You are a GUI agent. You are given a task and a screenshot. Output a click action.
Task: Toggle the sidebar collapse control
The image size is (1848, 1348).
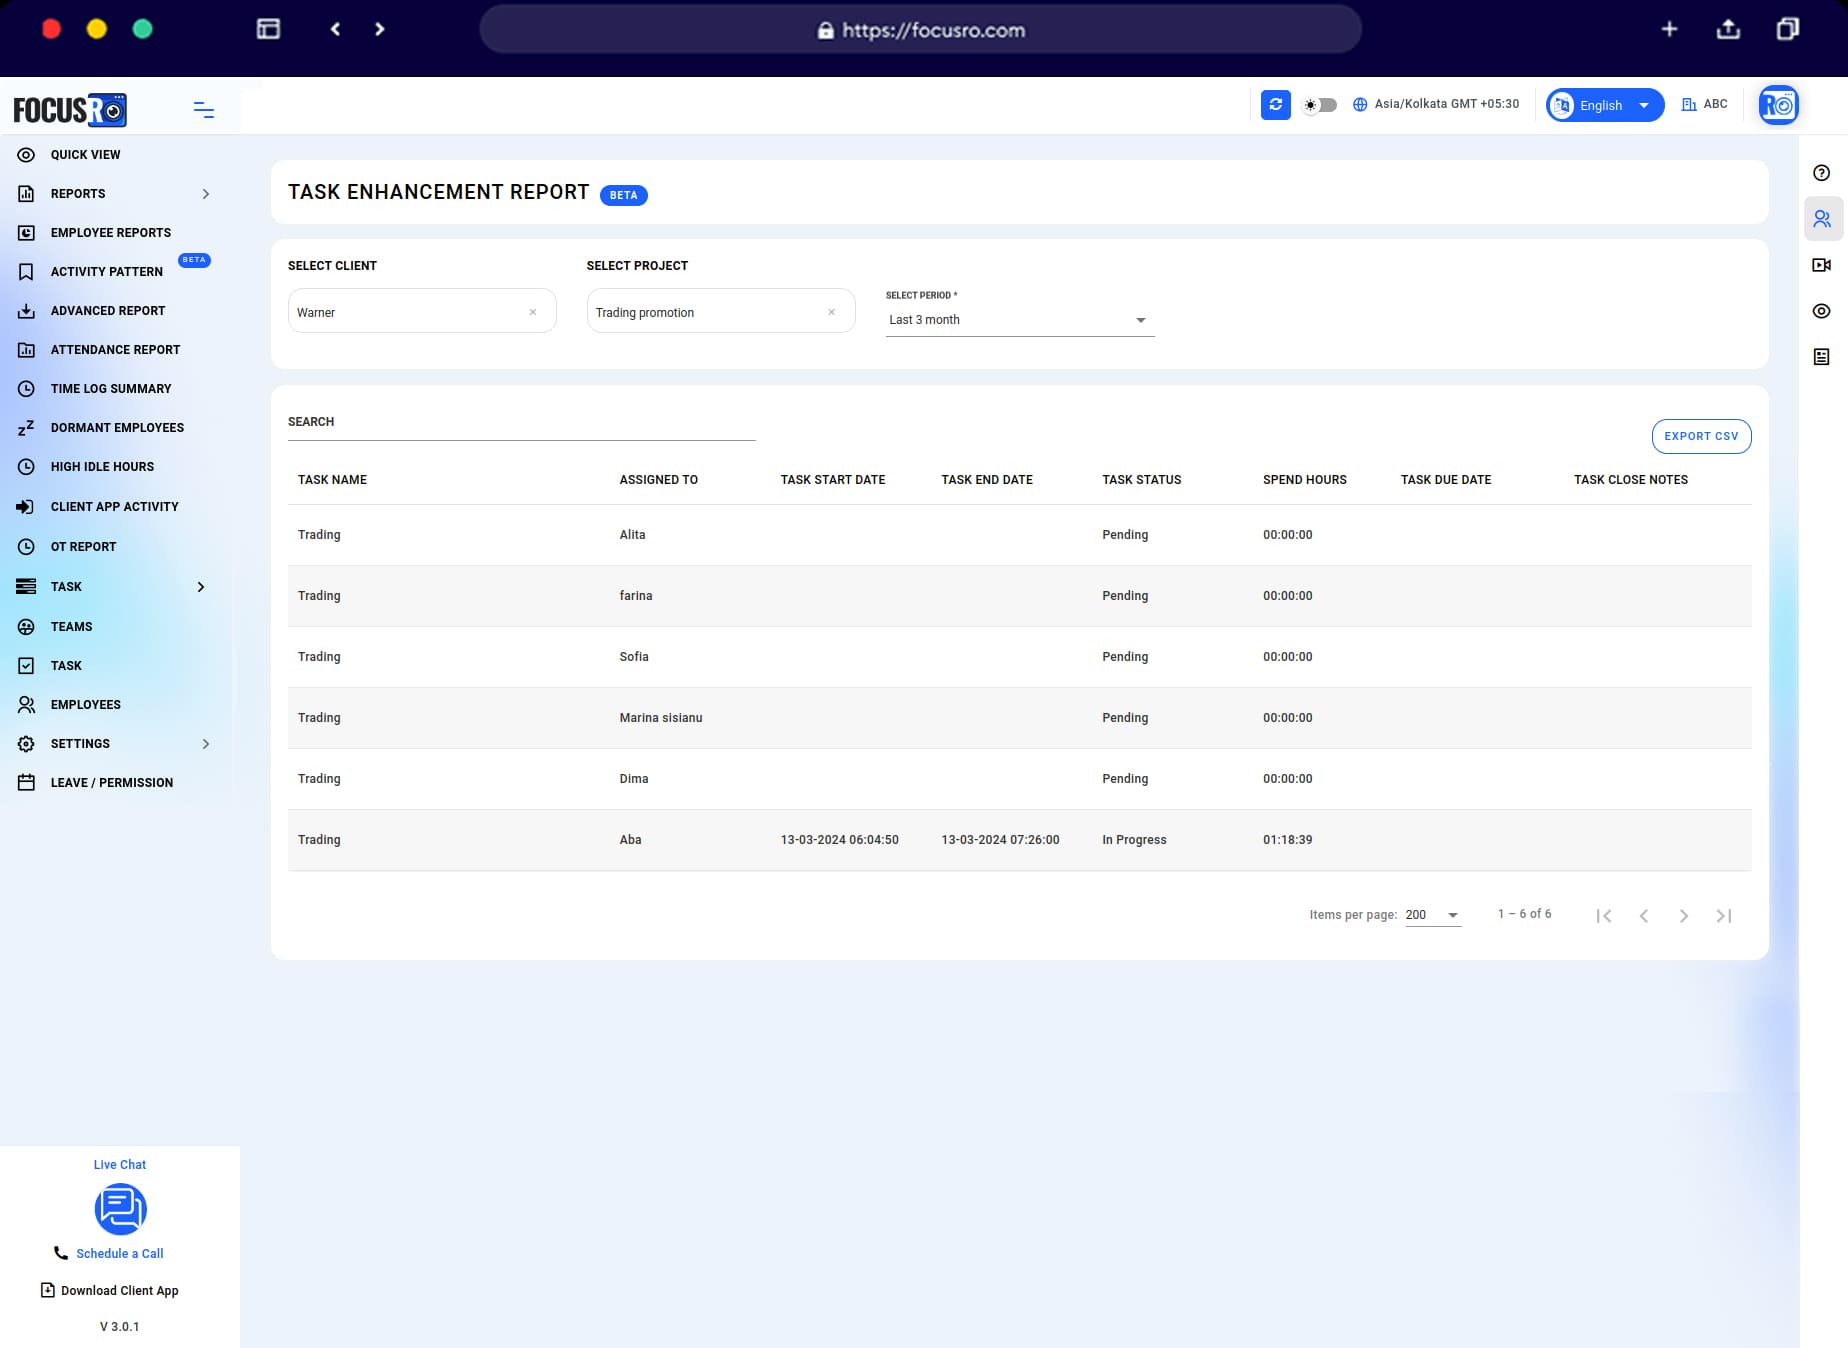pyautogui.click(x=203, y=110)
